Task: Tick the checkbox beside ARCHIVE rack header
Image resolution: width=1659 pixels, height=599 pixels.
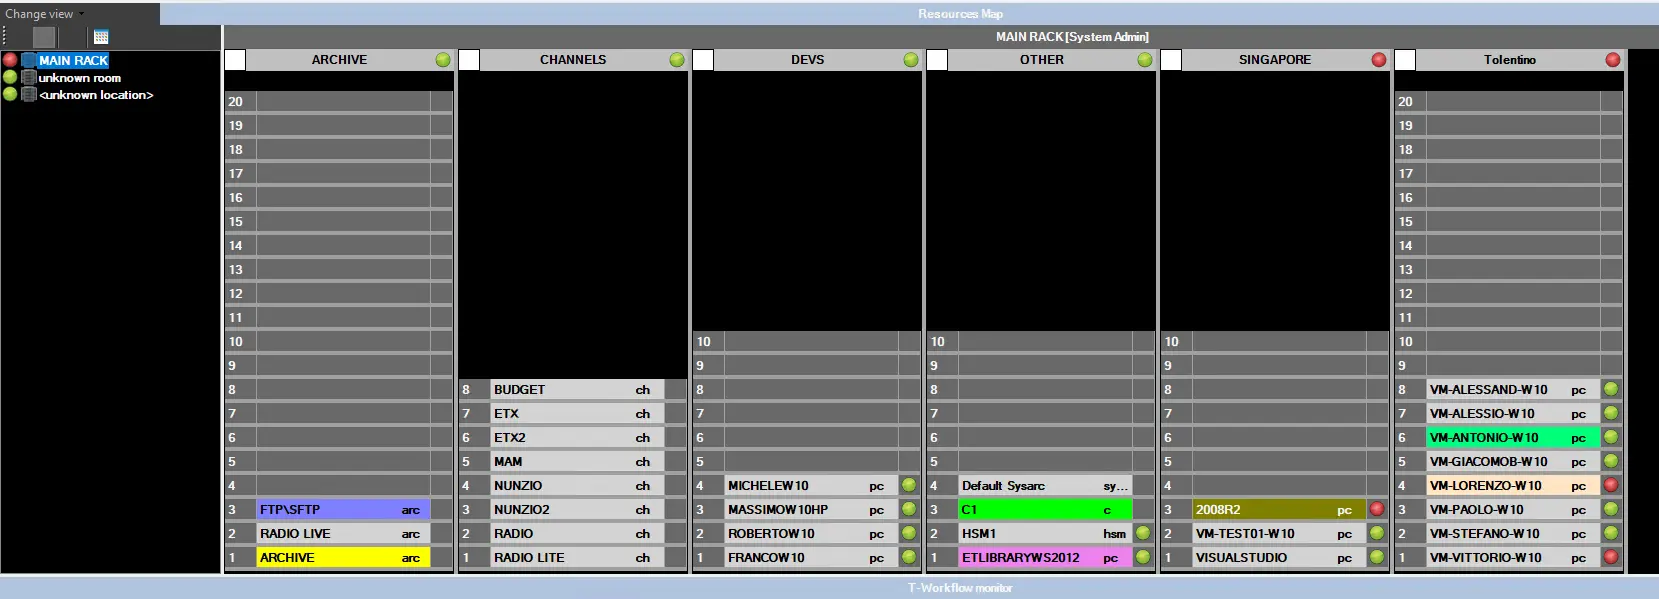Action: pos(235,60)
